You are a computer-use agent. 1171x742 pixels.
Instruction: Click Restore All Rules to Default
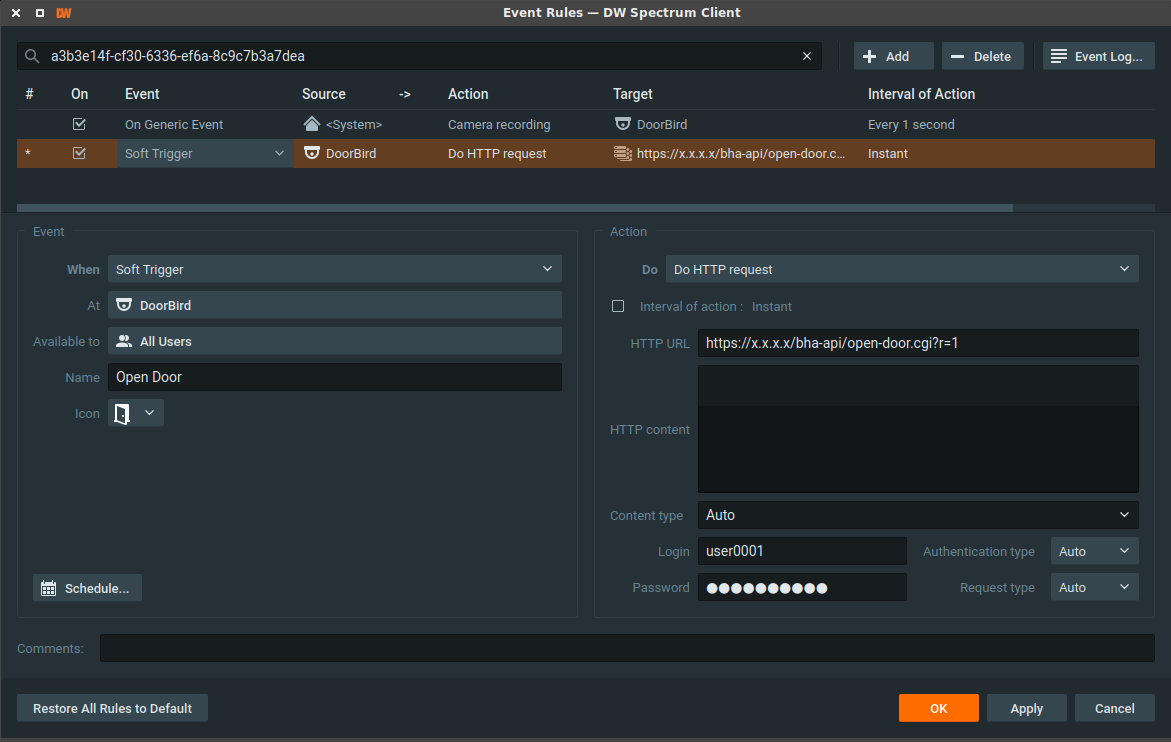click(x=112, y=708)
